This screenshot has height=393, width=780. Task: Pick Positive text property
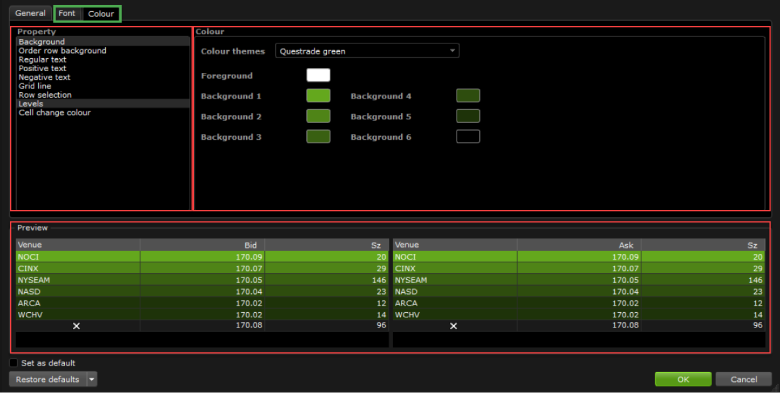103,69
